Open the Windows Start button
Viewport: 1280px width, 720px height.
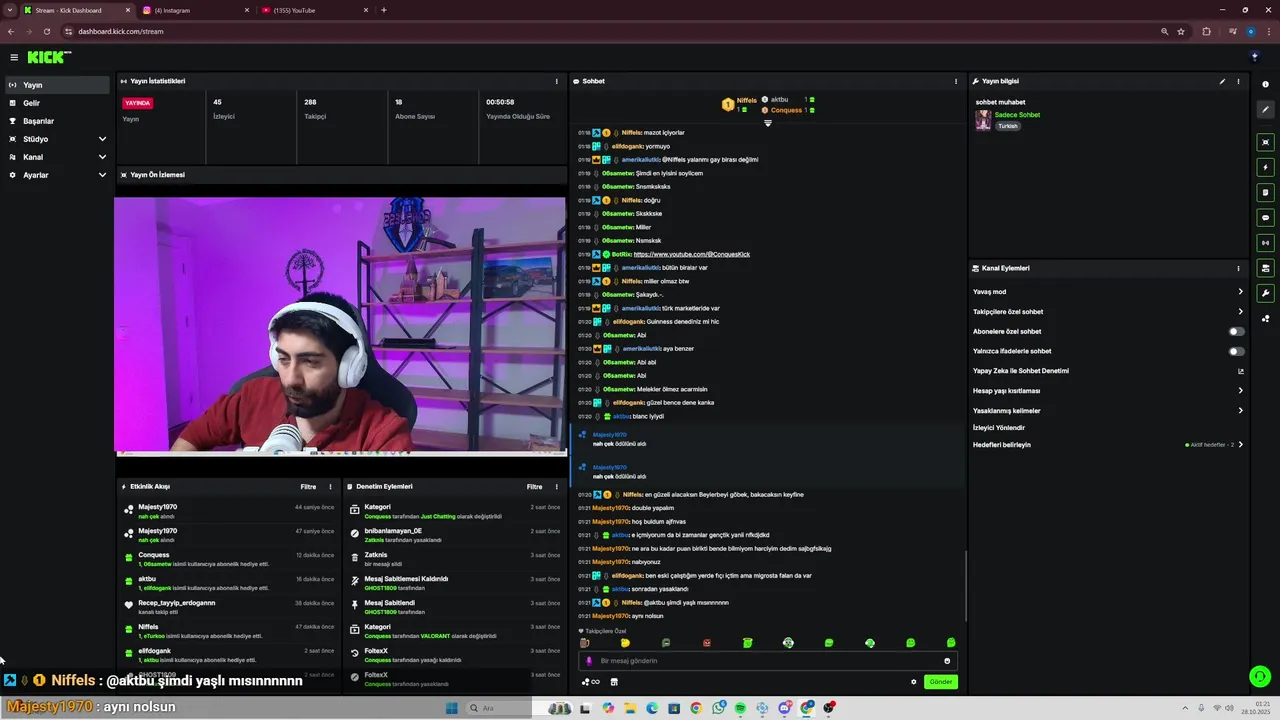coord(451,708)
